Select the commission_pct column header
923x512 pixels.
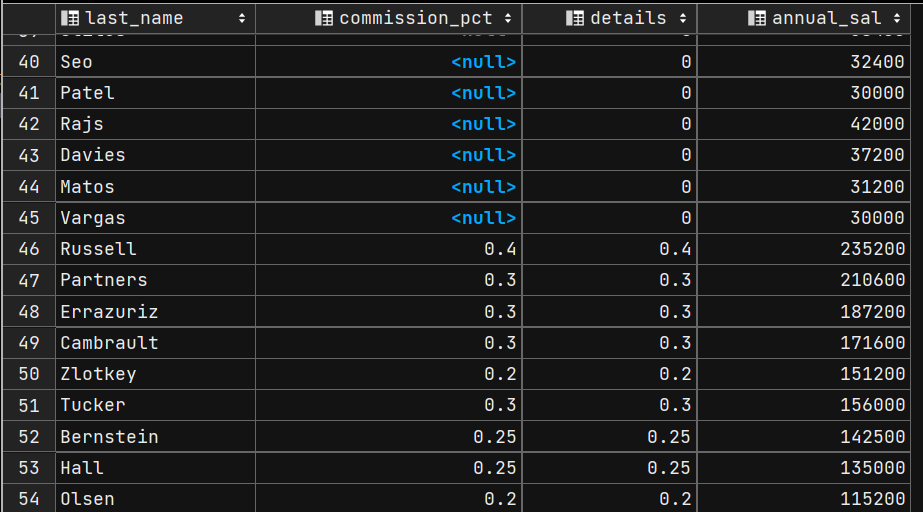pos(389,18)
